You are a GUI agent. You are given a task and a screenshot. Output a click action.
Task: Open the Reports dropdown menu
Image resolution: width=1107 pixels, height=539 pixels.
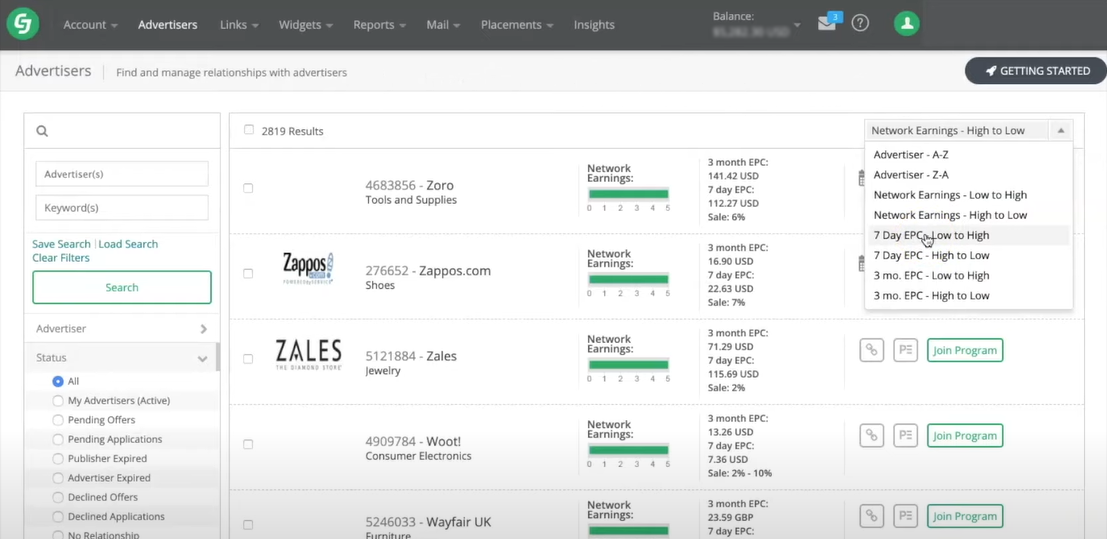pos(380,25)
